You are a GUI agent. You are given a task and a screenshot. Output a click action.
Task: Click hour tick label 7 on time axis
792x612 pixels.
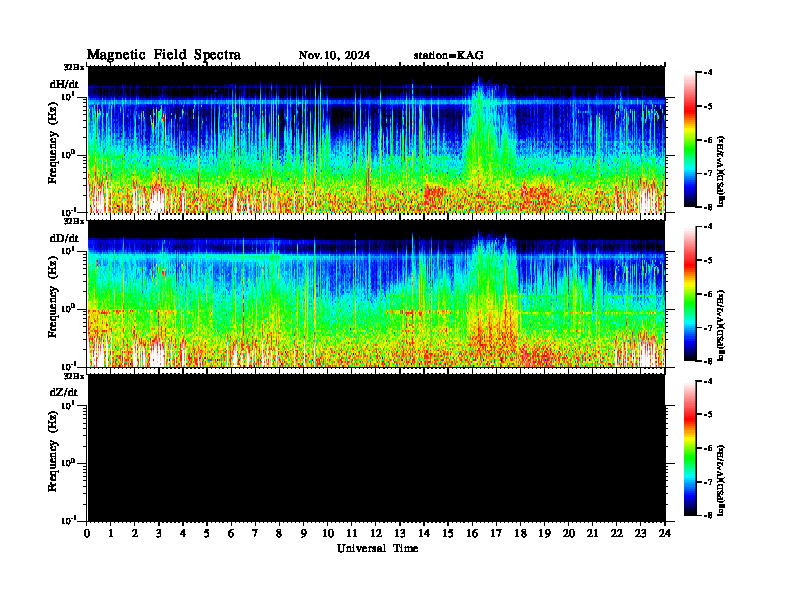255,533
